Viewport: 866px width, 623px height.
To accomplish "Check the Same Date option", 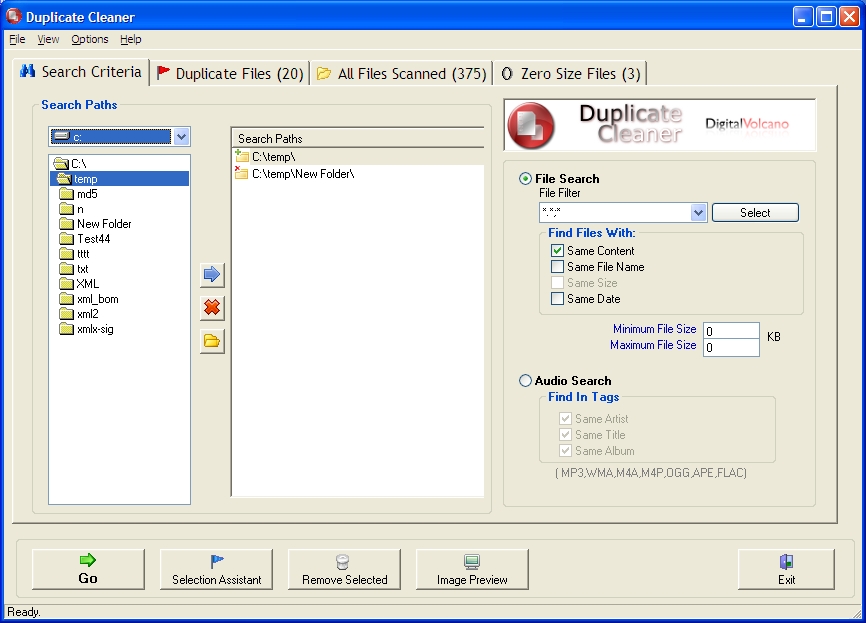I will (558, 299).
